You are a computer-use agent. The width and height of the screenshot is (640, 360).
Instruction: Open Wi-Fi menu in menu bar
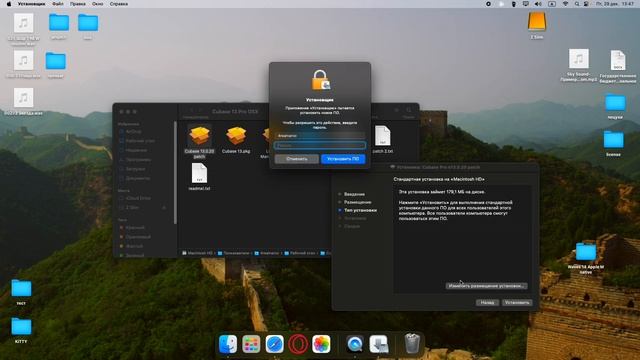pos(565,4)
